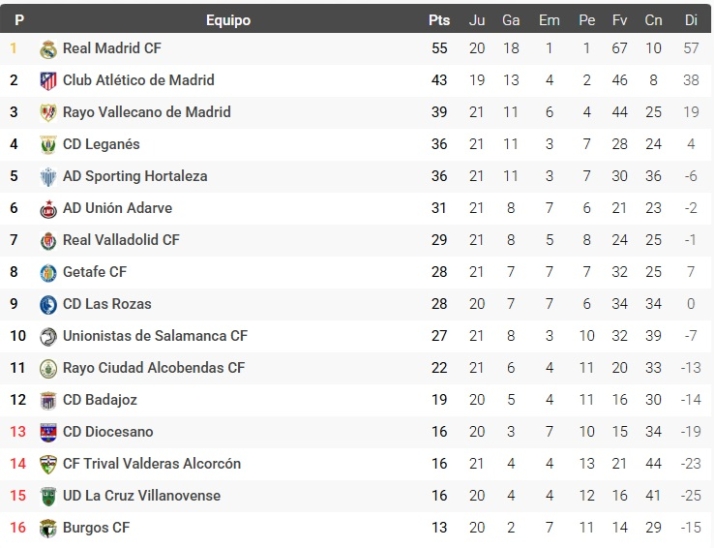Click the Getafe CF crest icon
The width and height of the screenshot is (714, 548).
coord(49,272)
